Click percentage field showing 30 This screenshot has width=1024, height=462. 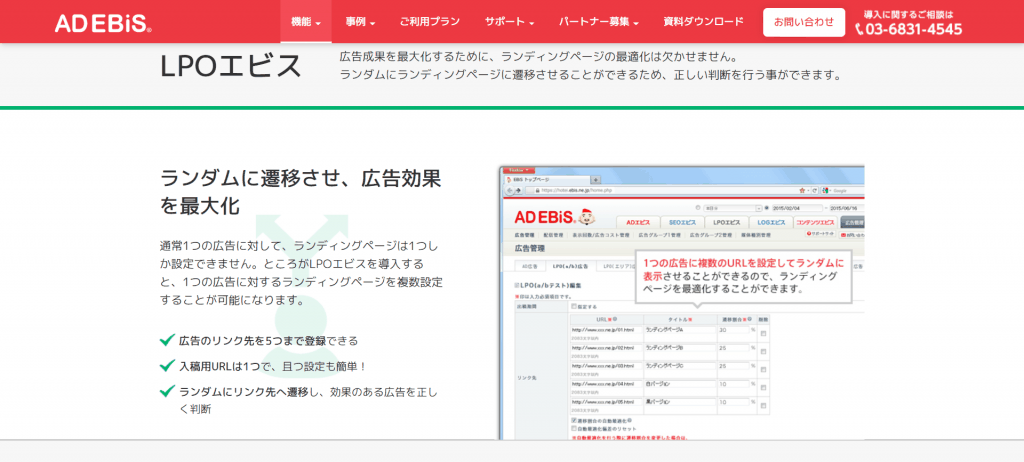734,330
